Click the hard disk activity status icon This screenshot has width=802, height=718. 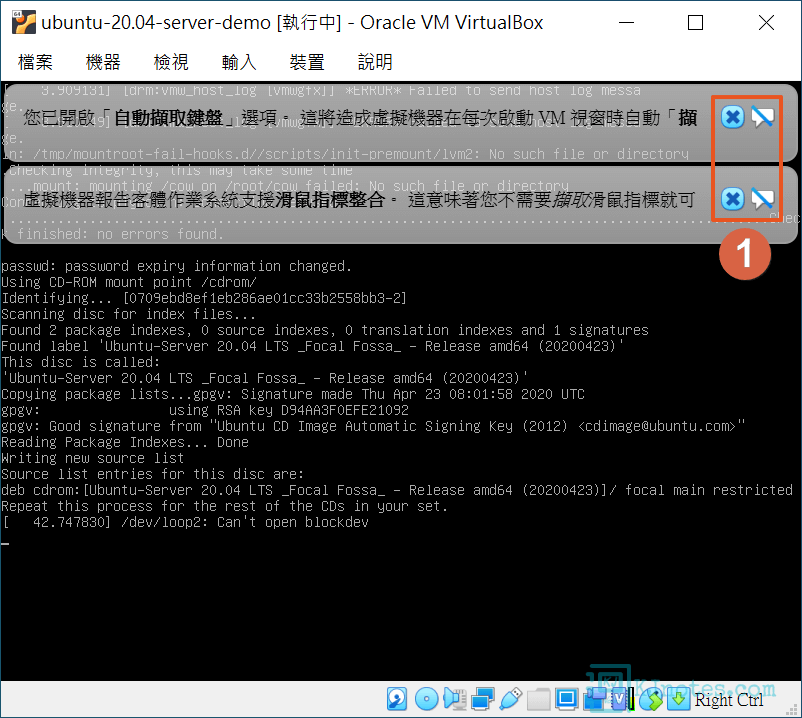tap(397, 699)
